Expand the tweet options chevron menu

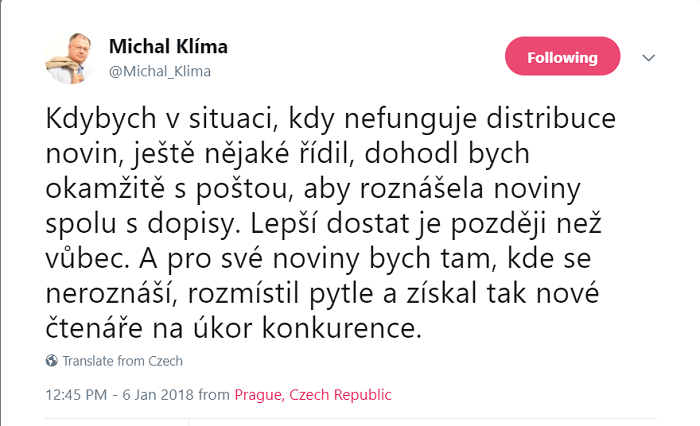point(648,57)
